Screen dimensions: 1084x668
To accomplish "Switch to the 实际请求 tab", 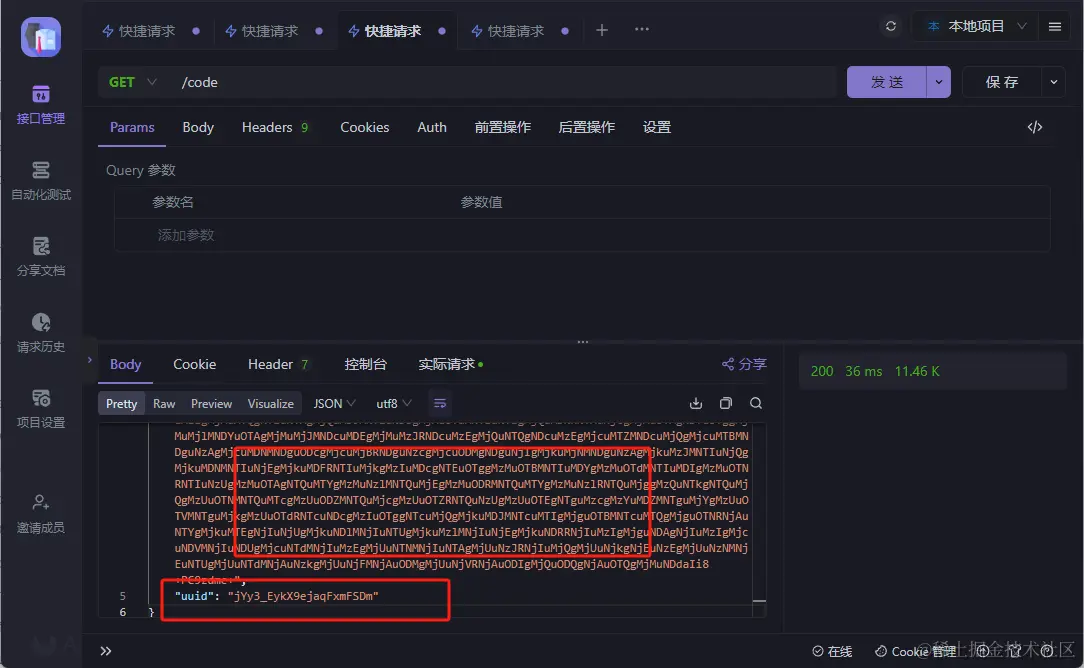I will point(450,364).
